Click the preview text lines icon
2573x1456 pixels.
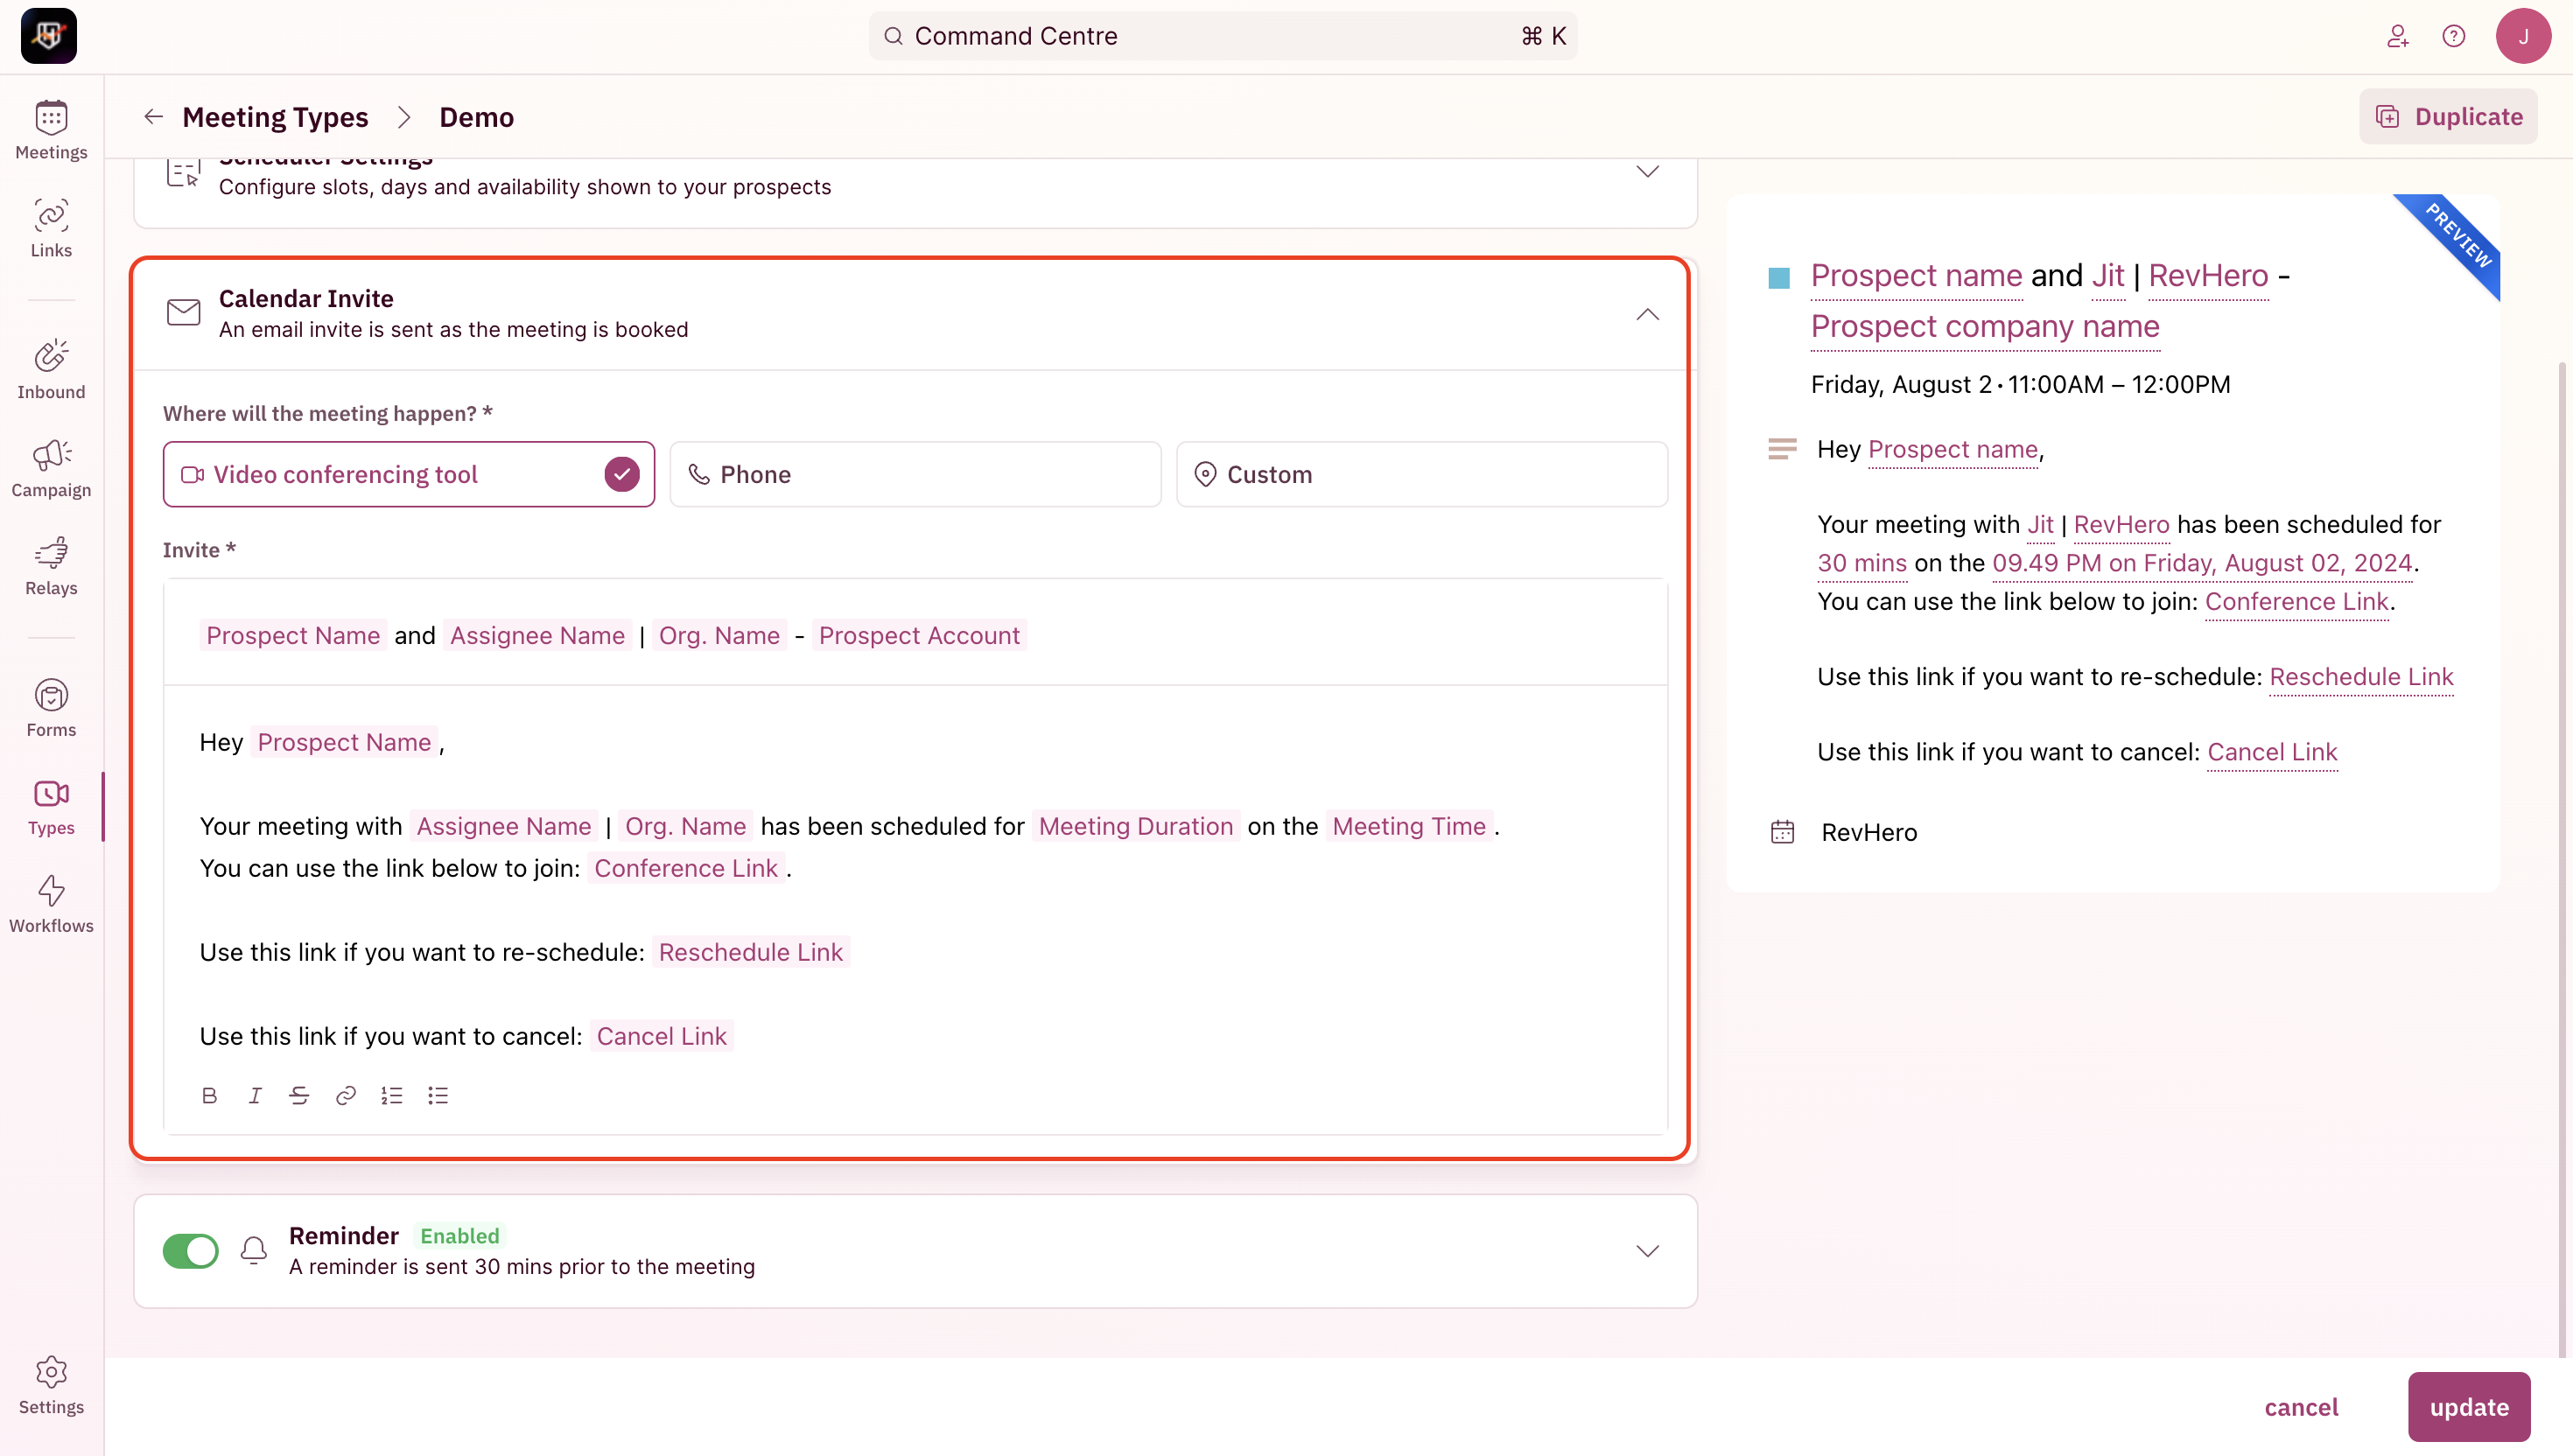pyautogui.click(x=1782, y=449)
